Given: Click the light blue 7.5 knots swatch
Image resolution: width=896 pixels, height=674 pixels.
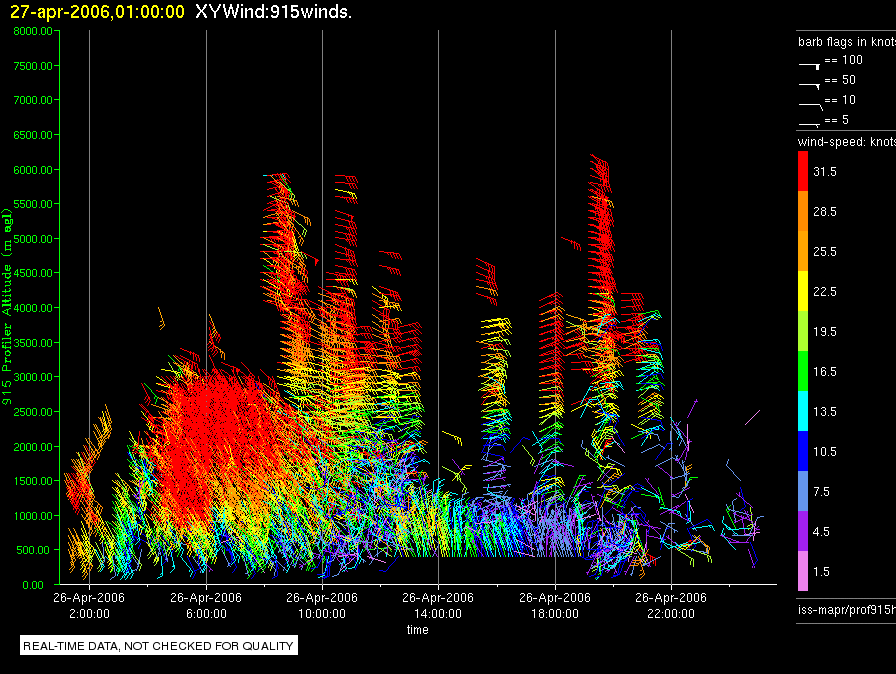Looking at the screenshot, I should point(803,491).
